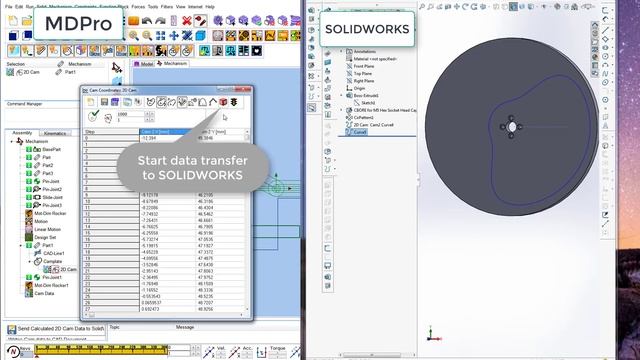Click the first purple gear icon in MDPro toolbar
This screenshot has height=360, width=640.
tap(218, 21)
